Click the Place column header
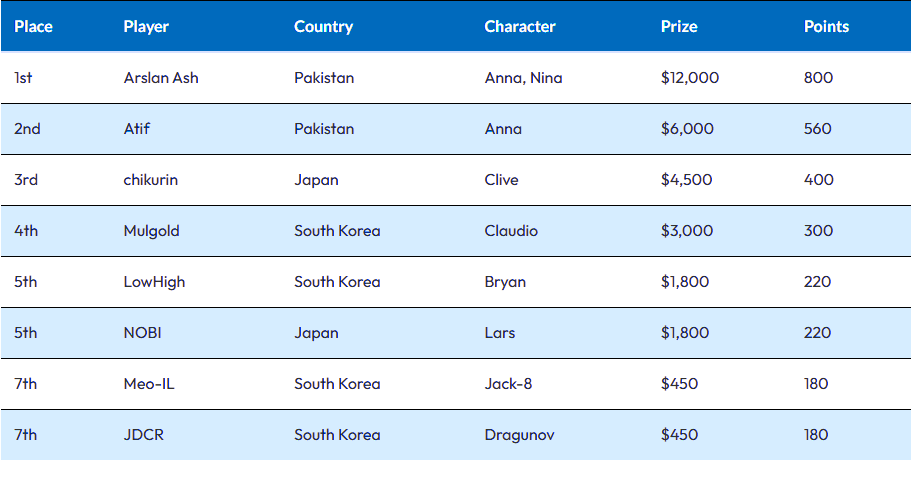Viewport: 911px width, 480px height. [x=33, y=27]
